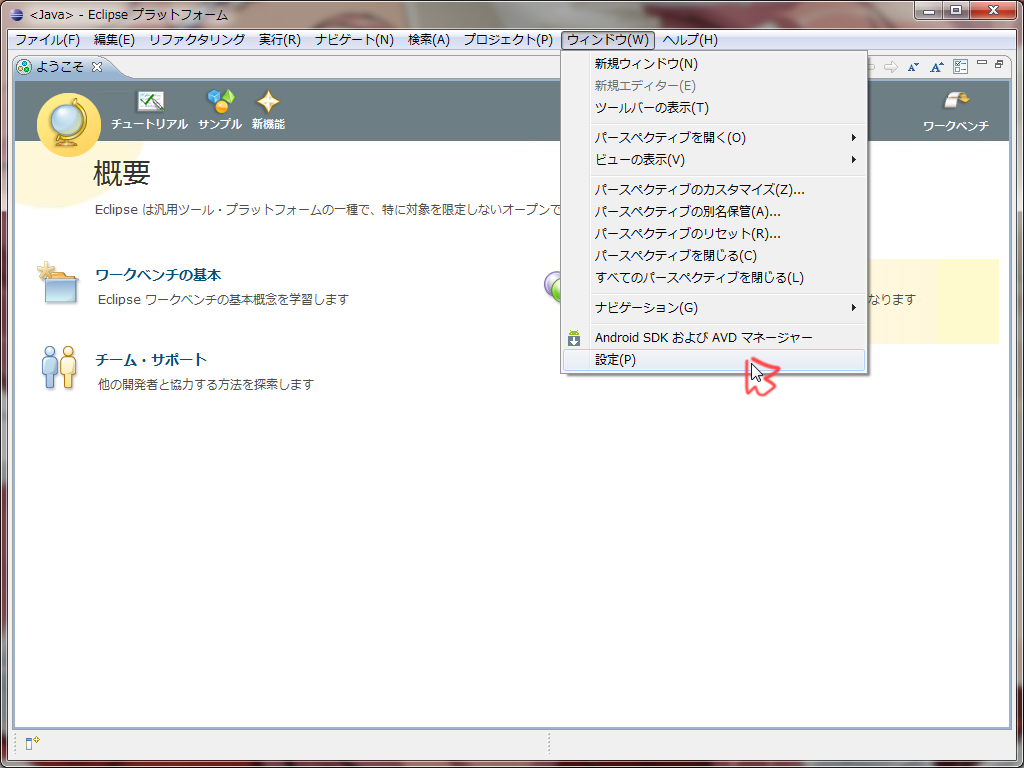Go to ワークベンチ (Workbench) via its icon
The width and height of the screenshot is (1024, 768).
[x=957, y=101]
